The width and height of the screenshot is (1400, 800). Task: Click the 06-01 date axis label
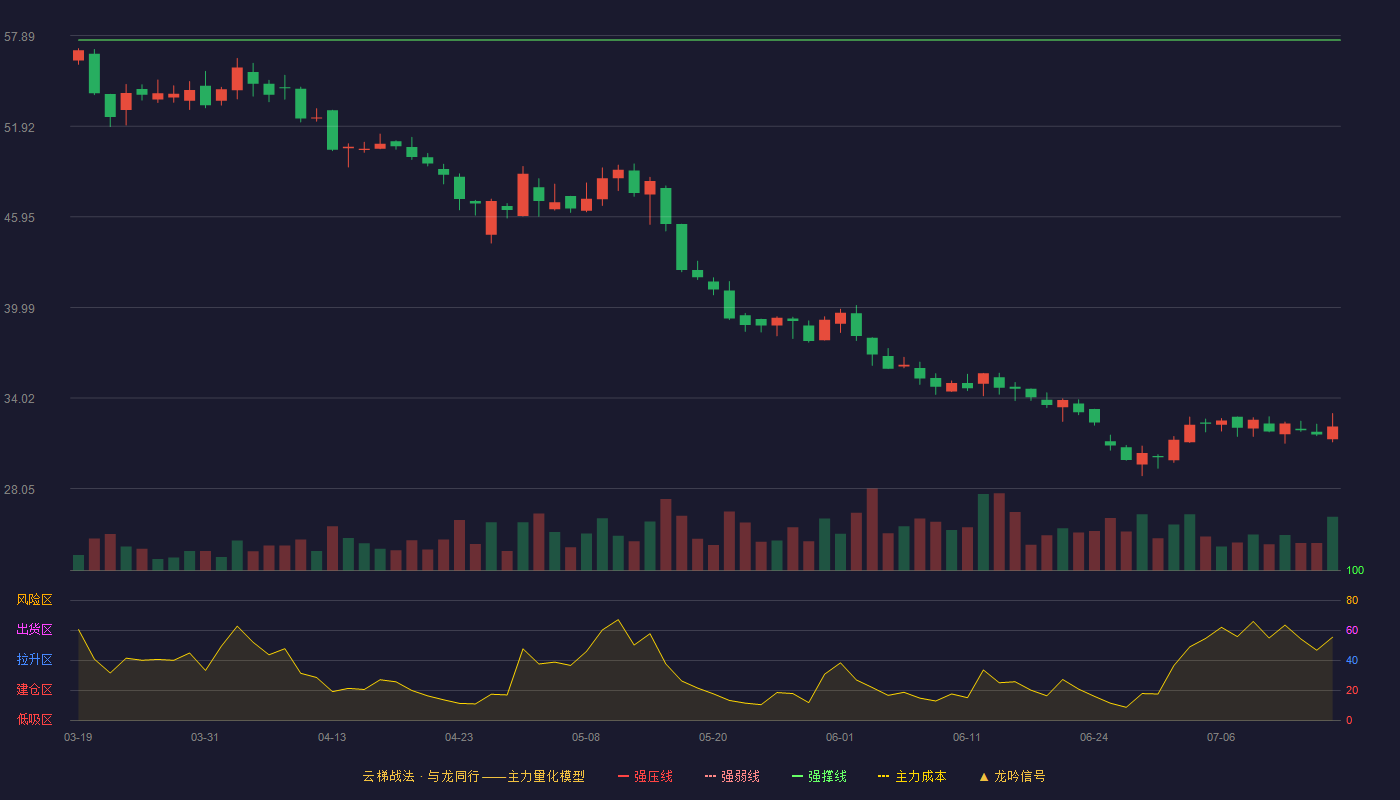coord(840,737)
